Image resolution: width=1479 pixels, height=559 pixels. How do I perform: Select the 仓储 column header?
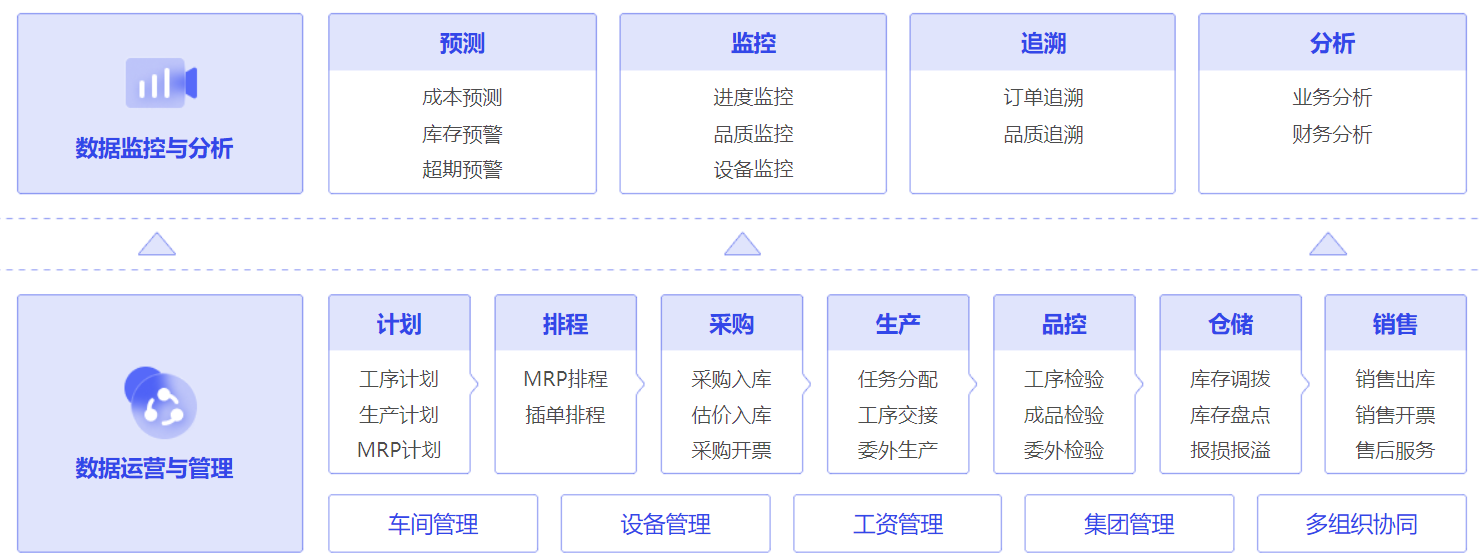coord(1230,324)
